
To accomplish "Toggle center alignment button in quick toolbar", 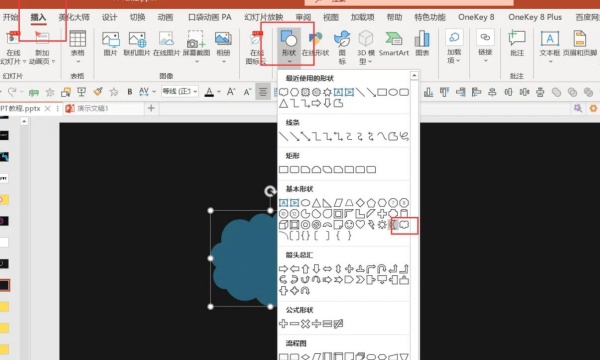I will point(263,92).
